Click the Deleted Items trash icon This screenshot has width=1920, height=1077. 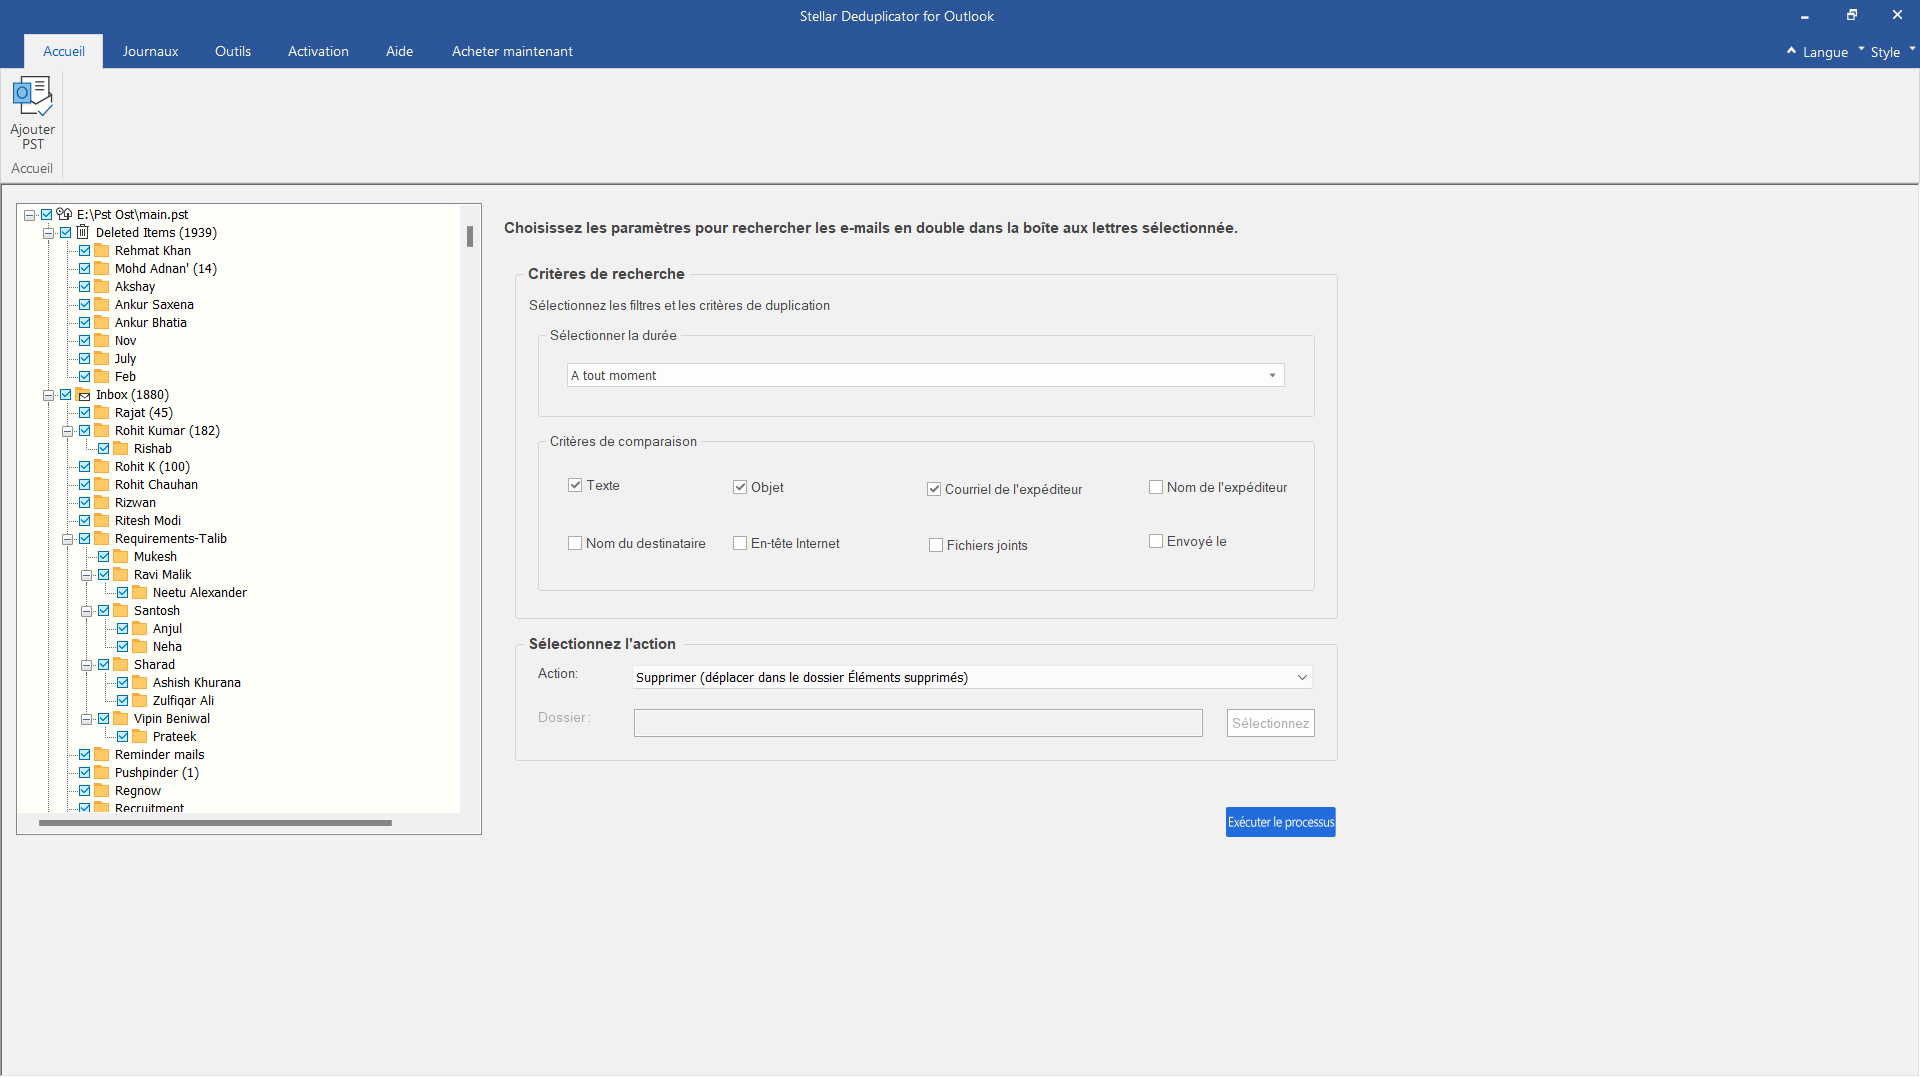point(83,232)
